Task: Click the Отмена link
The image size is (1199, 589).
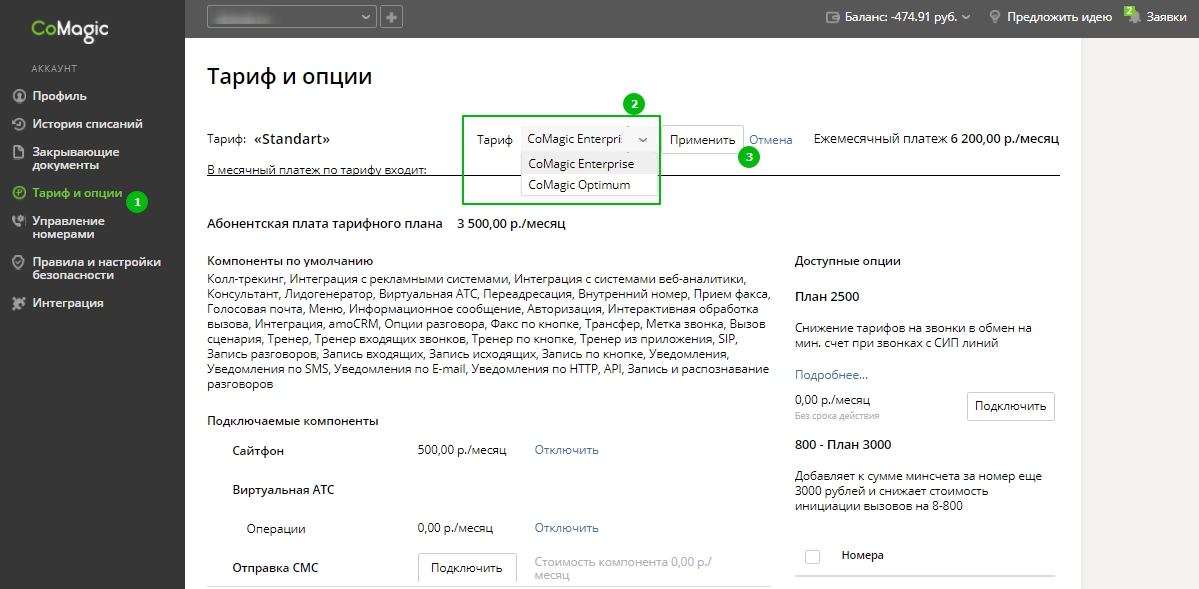Action: pos(771,140)
